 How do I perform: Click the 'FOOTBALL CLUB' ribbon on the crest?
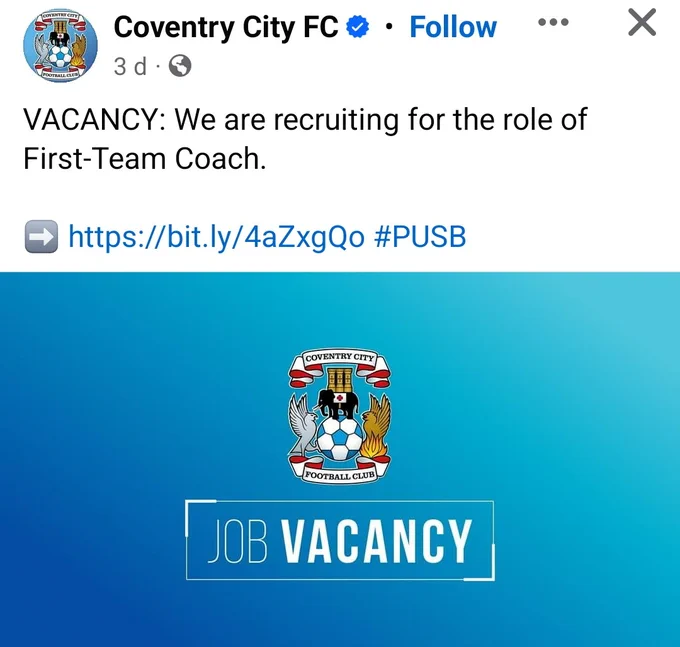(x=340, y=474)
